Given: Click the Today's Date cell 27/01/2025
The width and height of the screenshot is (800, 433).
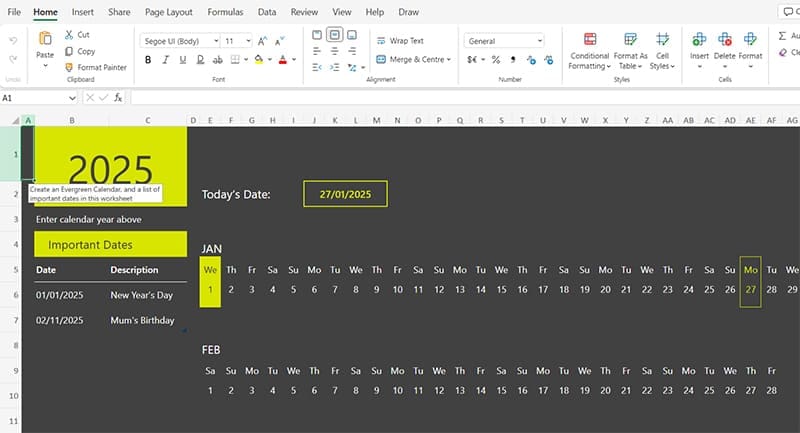Looking at the screenshot, I should point(345,194).
